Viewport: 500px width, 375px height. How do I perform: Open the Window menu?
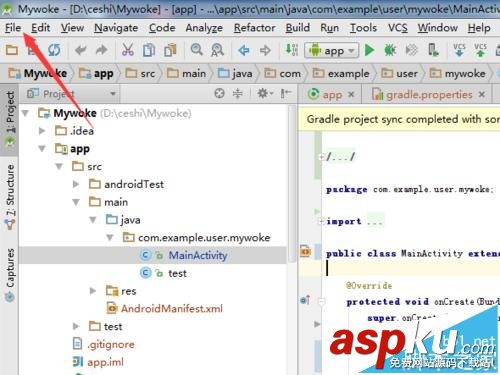pos(438,28)
